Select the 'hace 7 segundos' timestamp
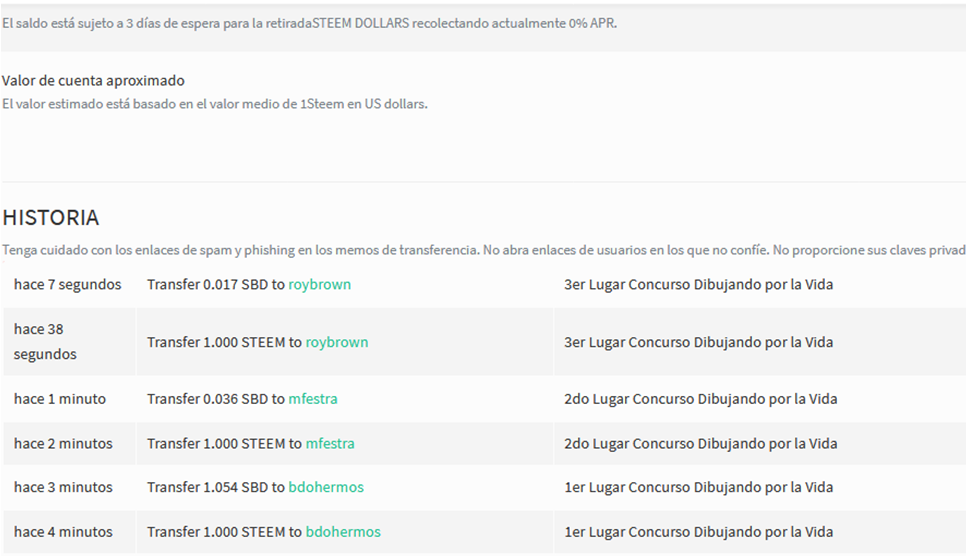This screenshot has height=557, width=967. [x=68, y=284]
